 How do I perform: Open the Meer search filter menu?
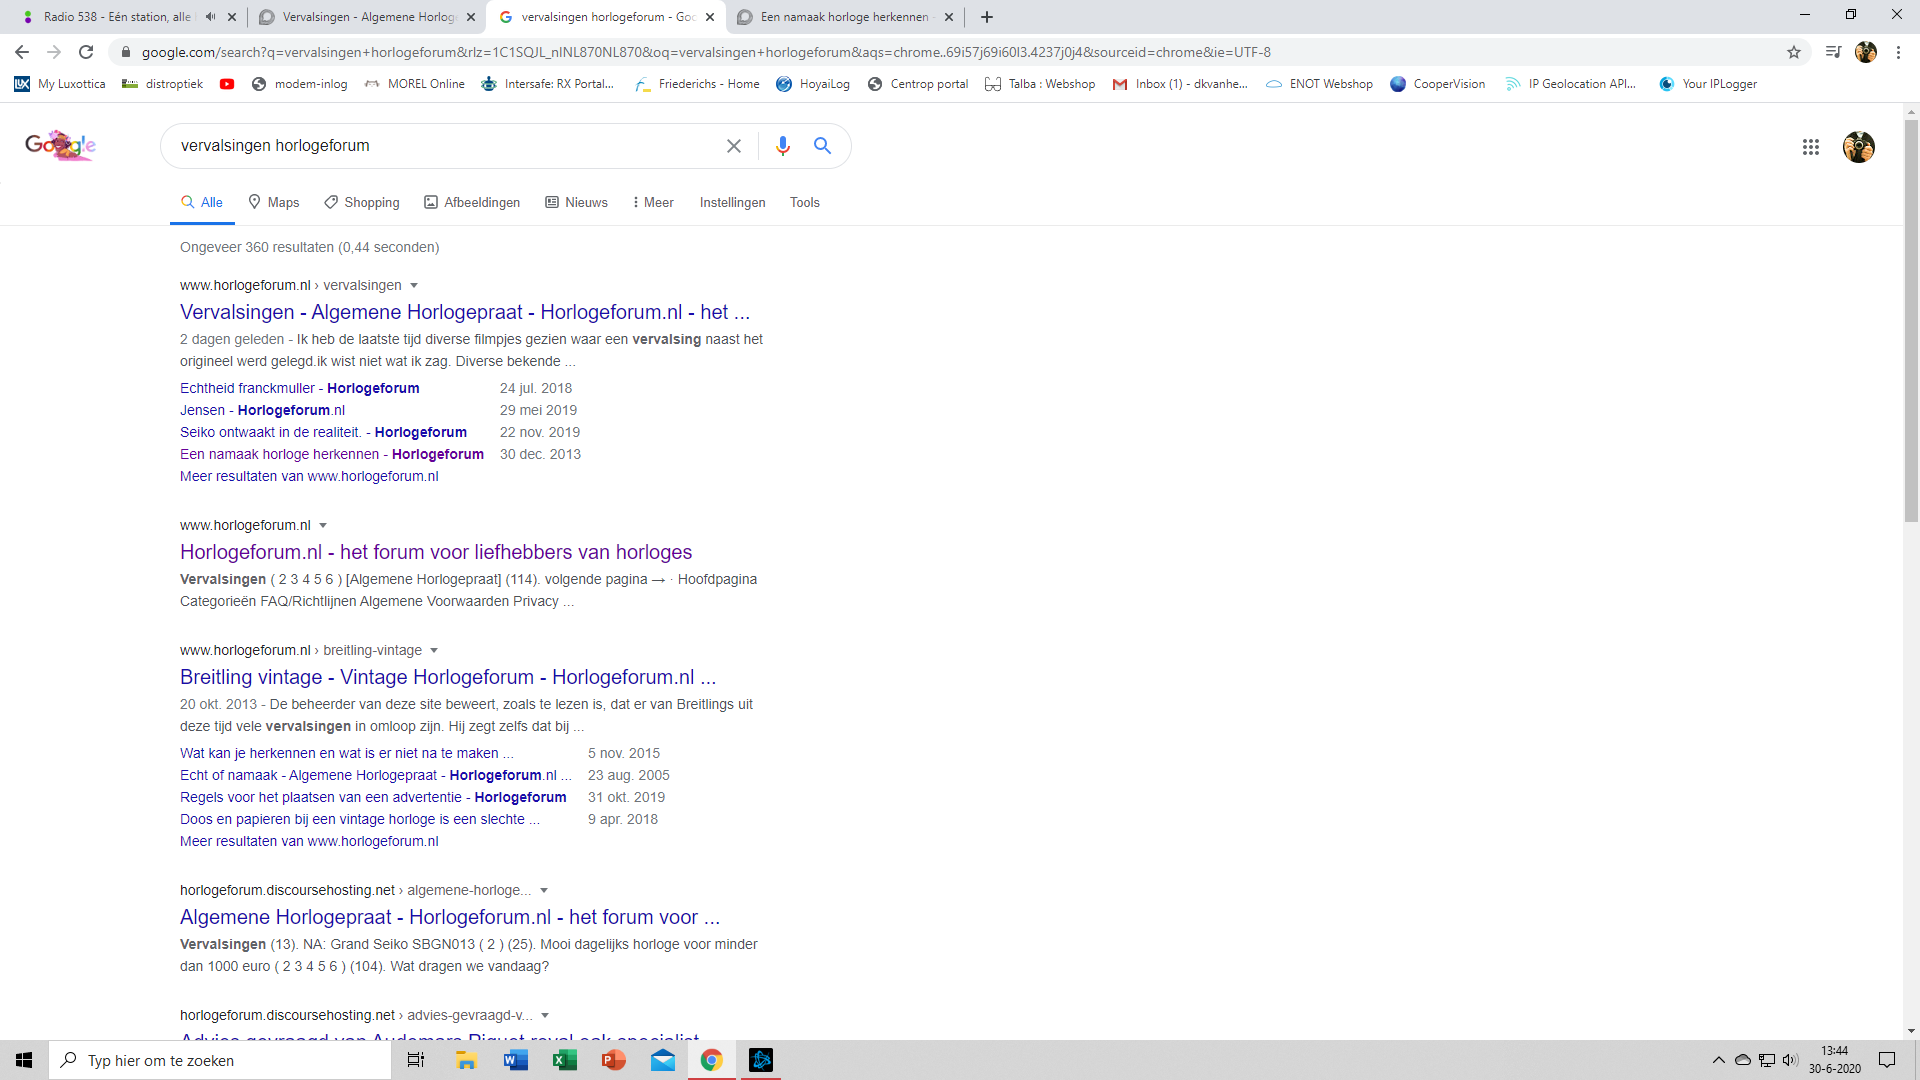click(x=653, y=202)
